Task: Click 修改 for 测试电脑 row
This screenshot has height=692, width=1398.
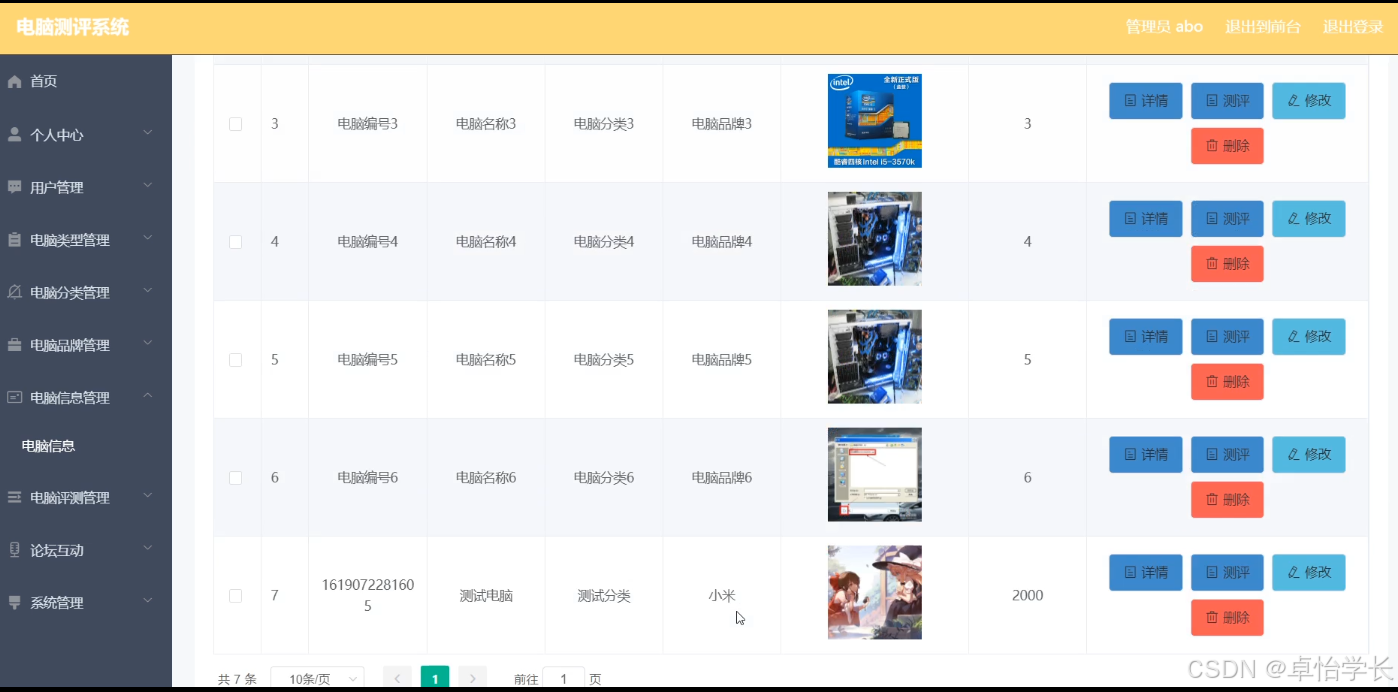Action: tap(1309, 573)
